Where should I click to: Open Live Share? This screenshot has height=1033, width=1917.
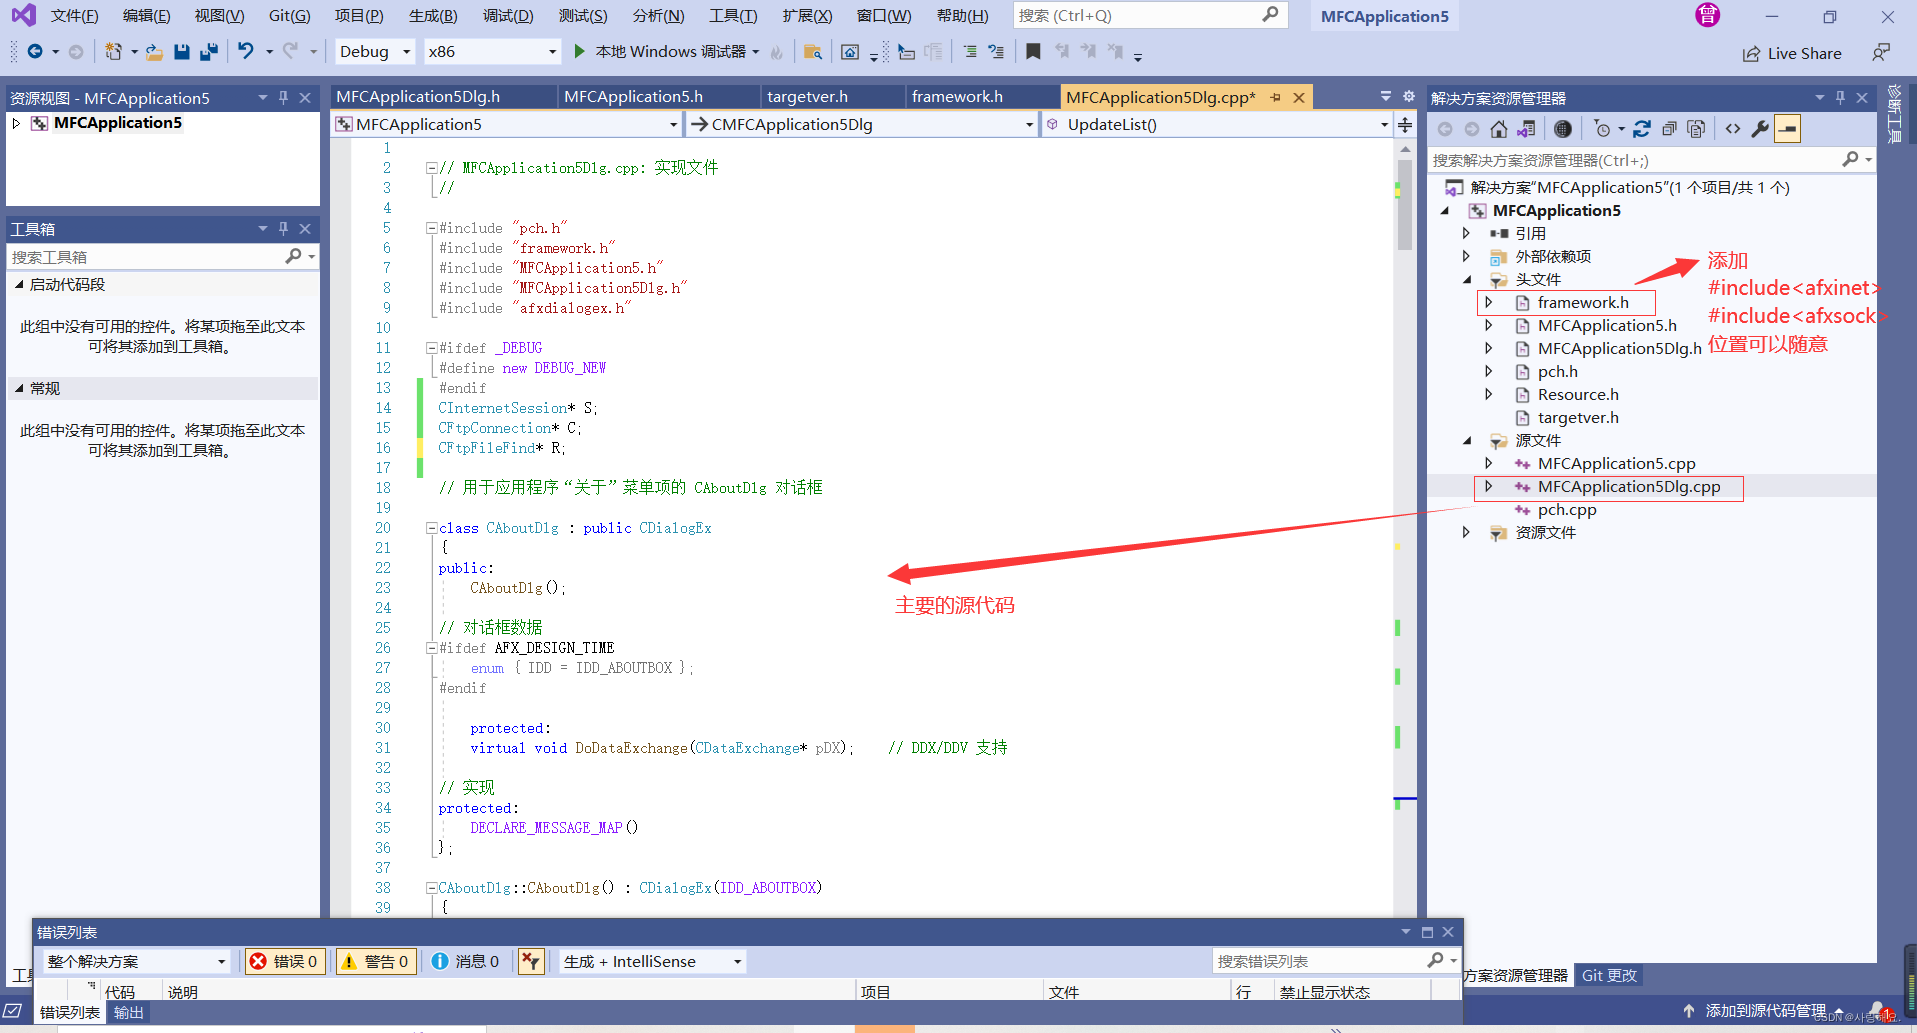point(1792,53)
